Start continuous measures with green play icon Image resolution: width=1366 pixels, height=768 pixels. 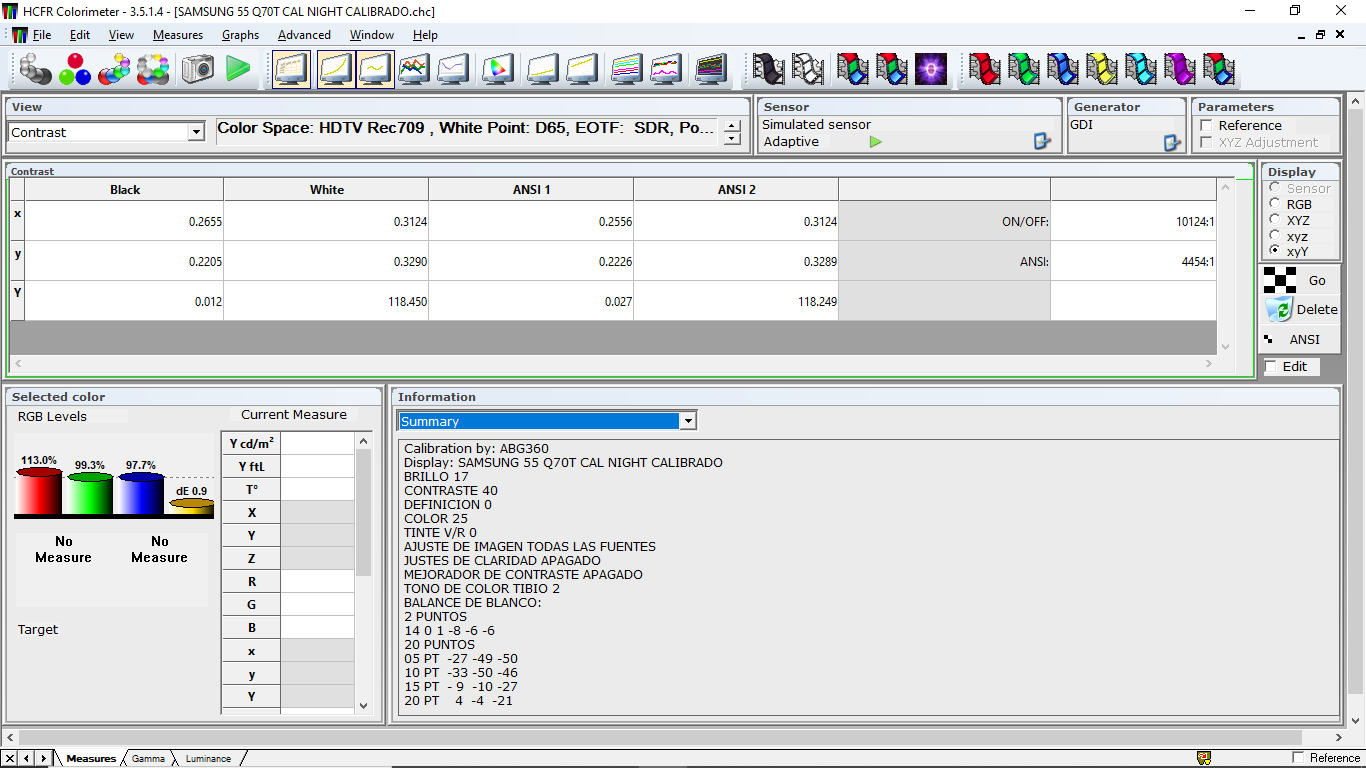[238, 69]
